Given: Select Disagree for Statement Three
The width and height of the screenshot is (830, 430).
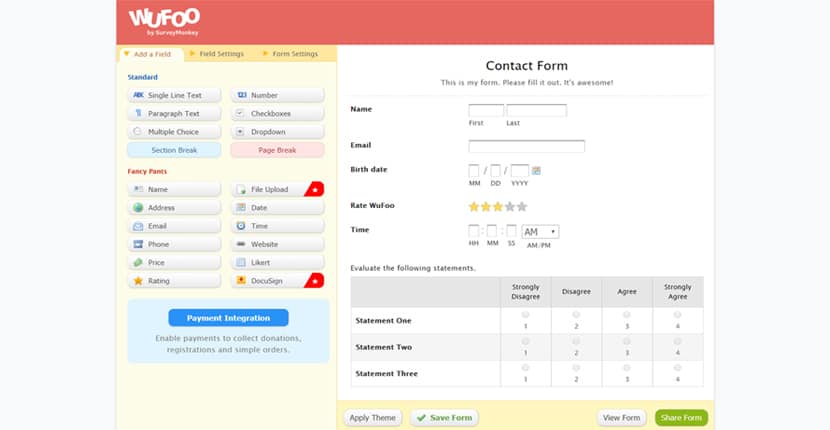Looking at the screenshot, I should [x=576, y=368].
